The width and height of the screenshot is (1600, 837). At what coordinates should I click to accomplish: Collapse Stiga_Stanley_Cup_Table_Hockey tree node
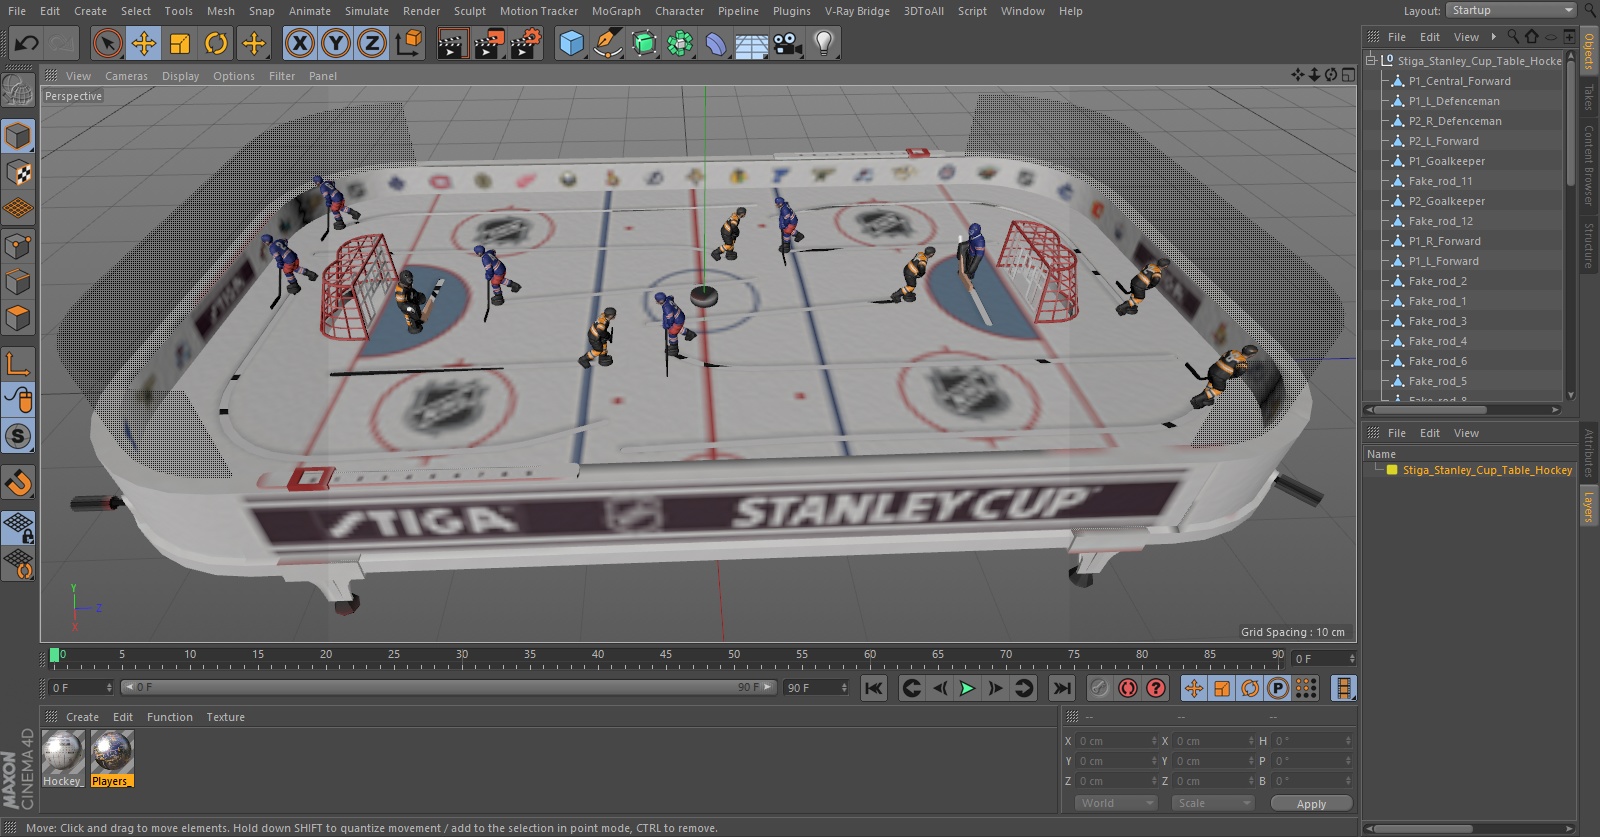(x=1371, y=60)
